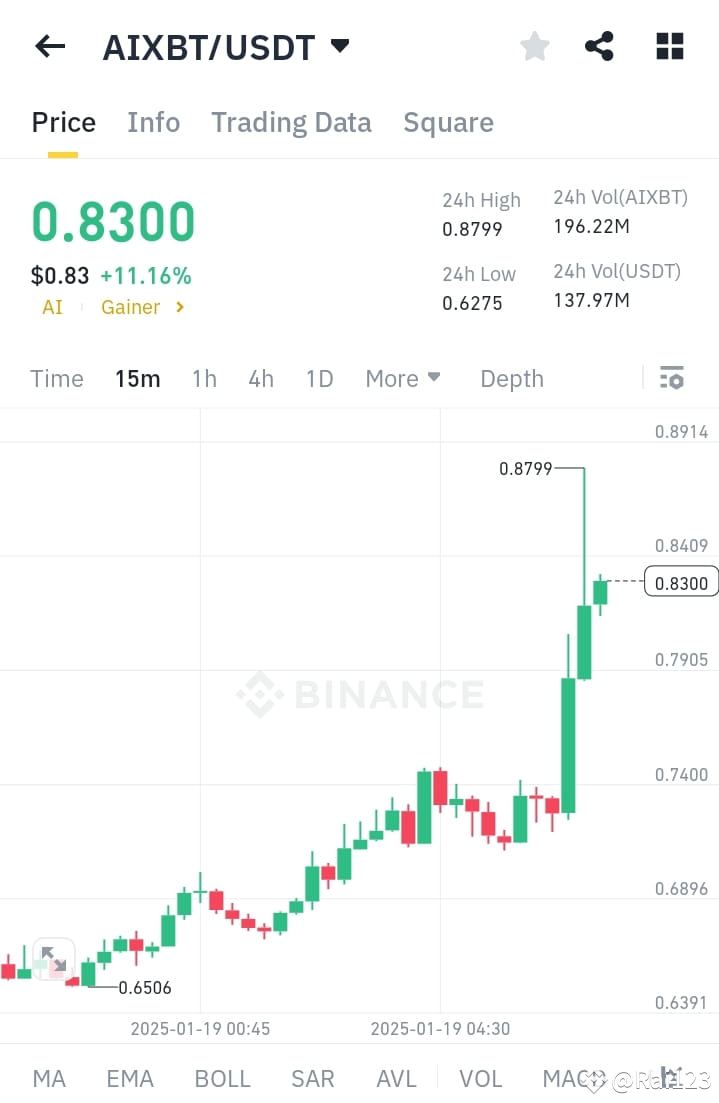Toggle the VOL indicator on
Image resolution: width=719 pixels, height=1103 pixels.
(481, 1078)
